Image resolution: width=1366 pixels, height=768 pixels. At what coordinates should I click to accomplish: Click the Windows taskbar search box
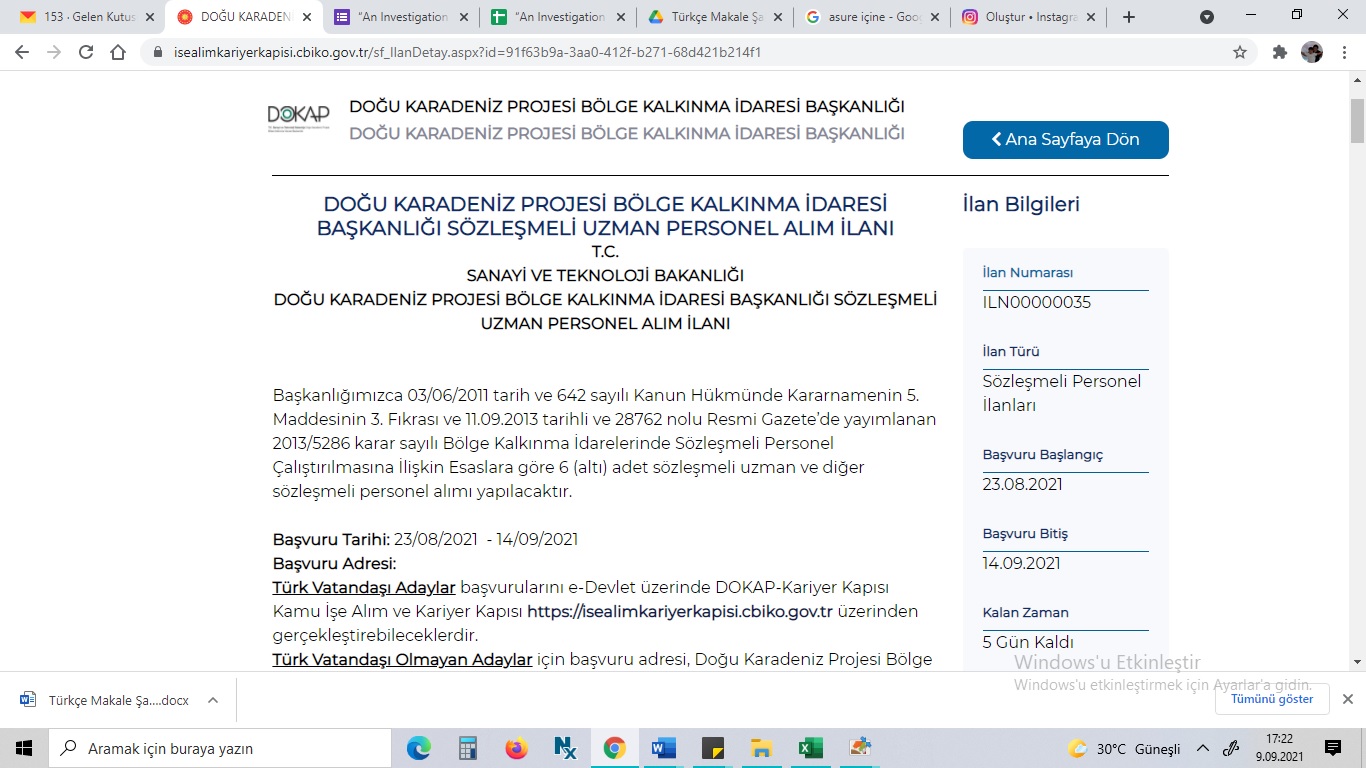coord(220,748)
